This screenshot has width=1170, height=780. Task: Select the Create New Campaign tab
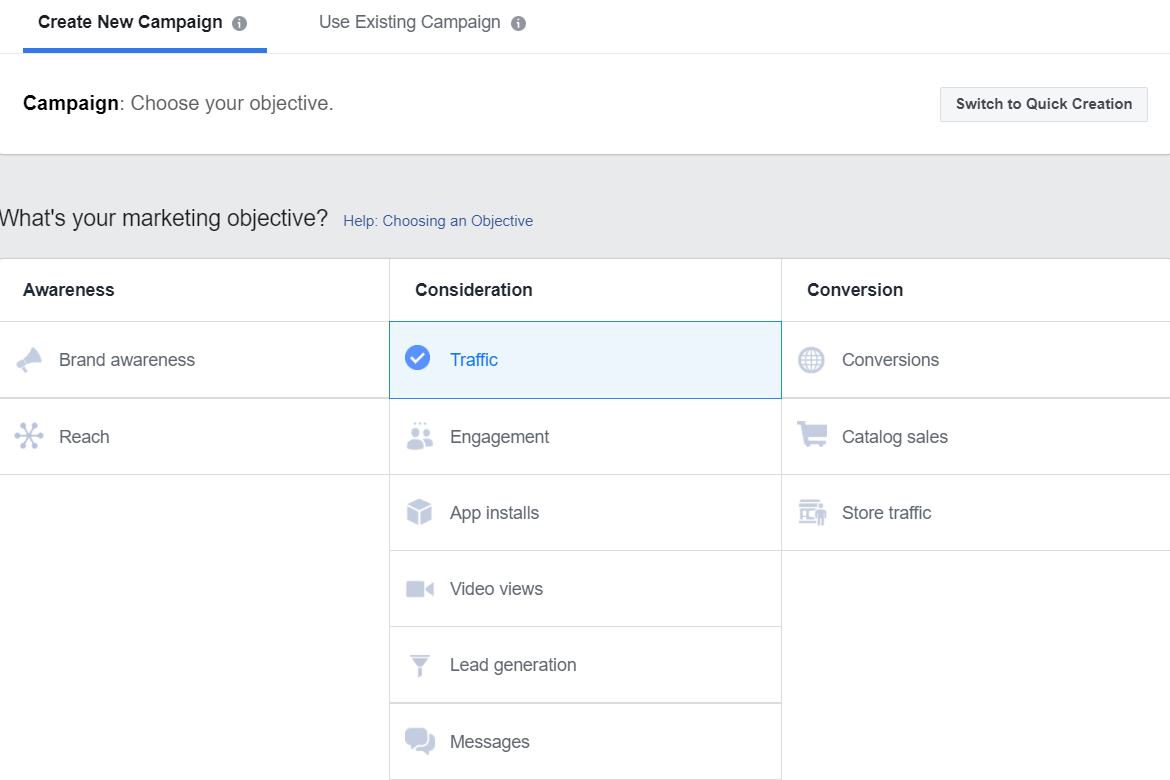click(x=130, y=22)
